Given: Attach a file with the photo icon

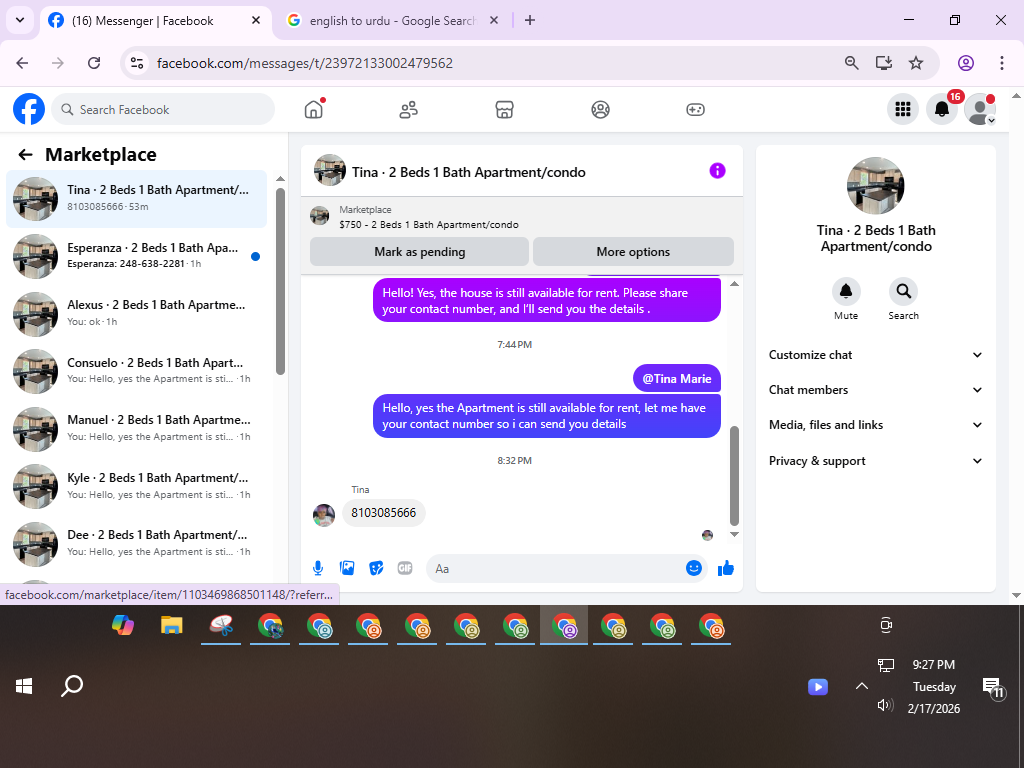Looking at the screenshot, I should tap(347, 568).
